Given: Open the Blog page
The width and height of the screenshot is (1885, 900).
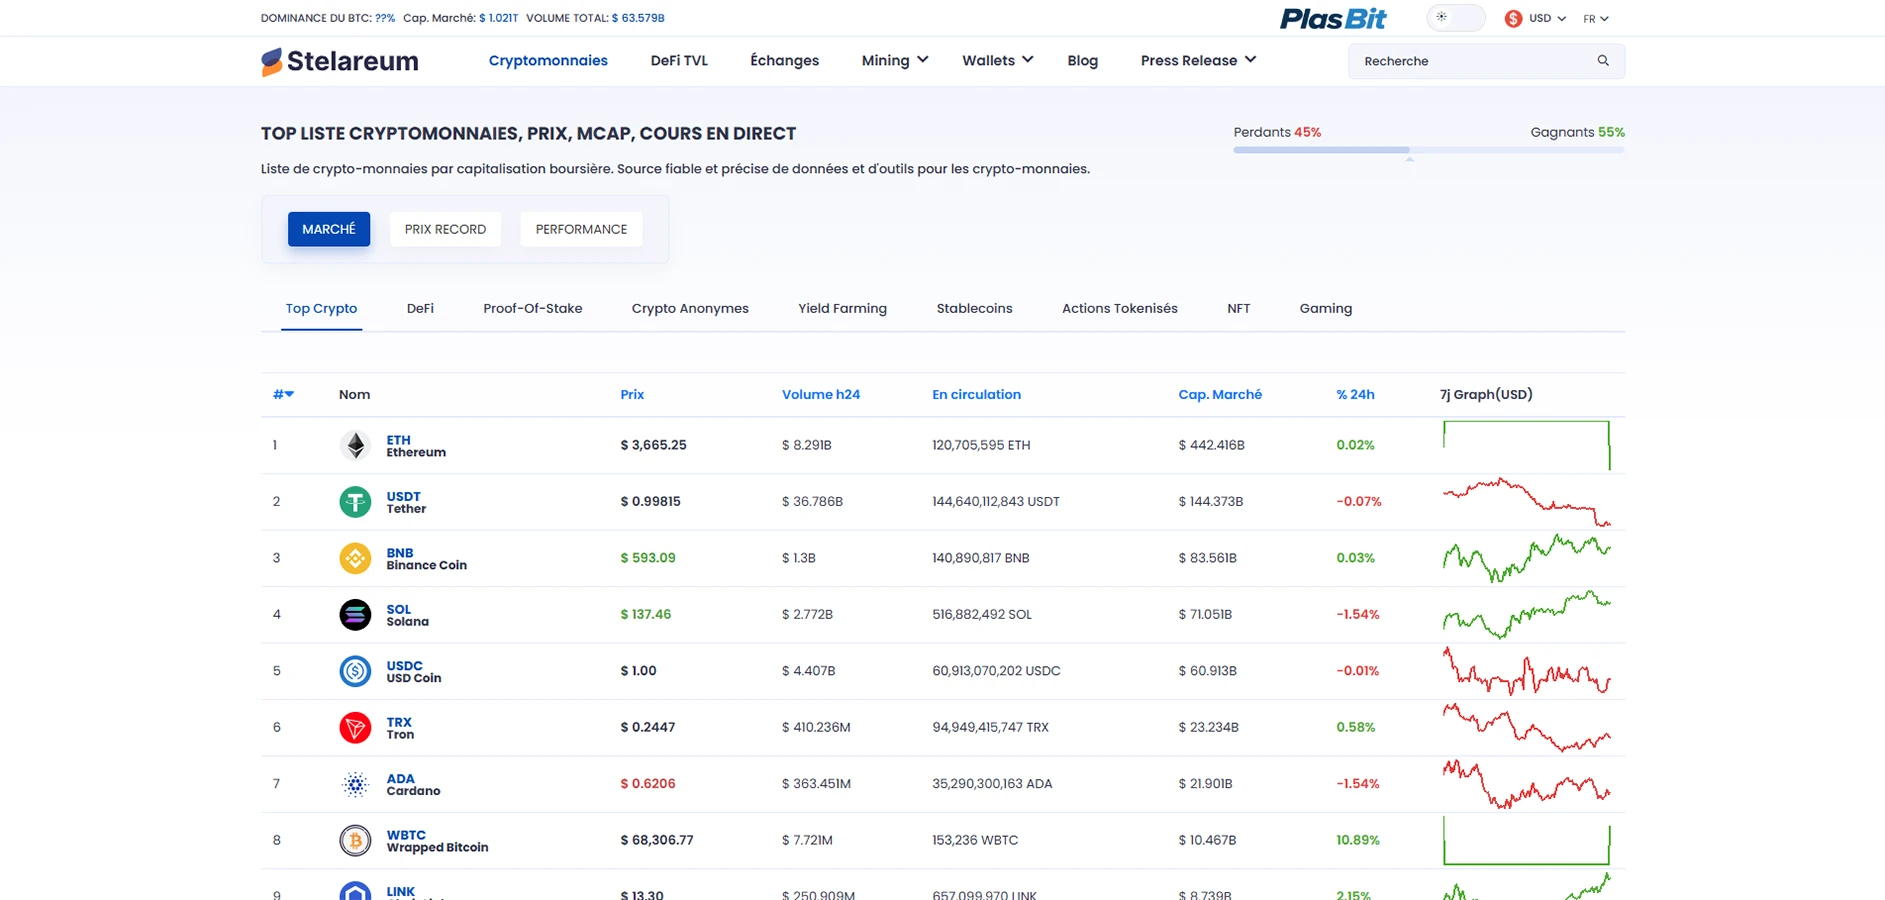Looking at the screenshot, I should [x=1082, y=60].
